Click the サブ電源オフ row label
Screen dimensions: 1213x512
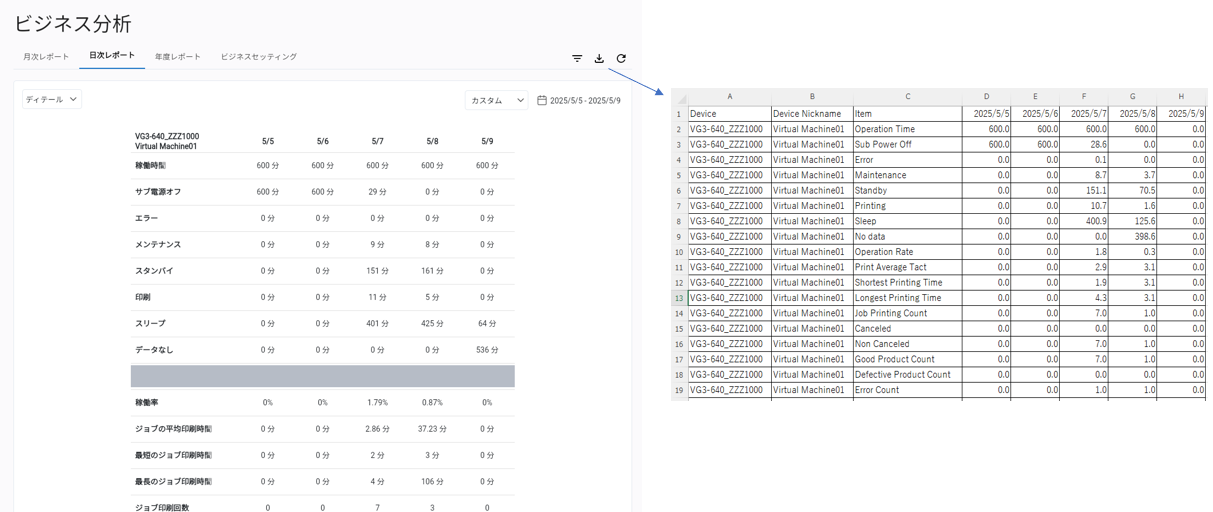click(x=159, y=192)
